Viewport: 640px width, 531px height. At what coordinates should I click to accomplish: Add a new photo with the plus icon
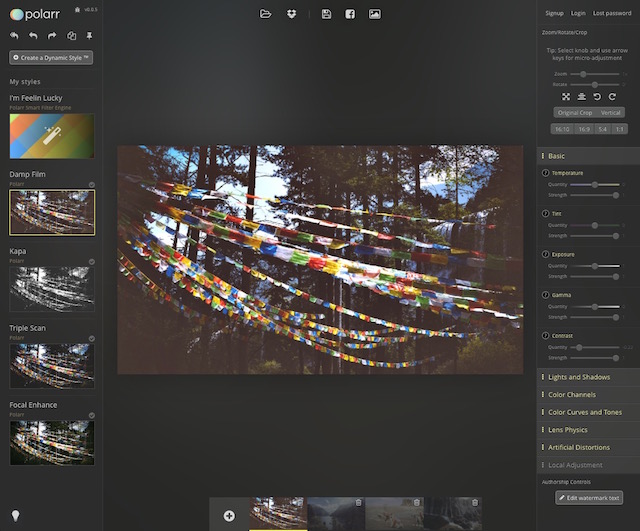pyautogui.click(x=229, y=516)
